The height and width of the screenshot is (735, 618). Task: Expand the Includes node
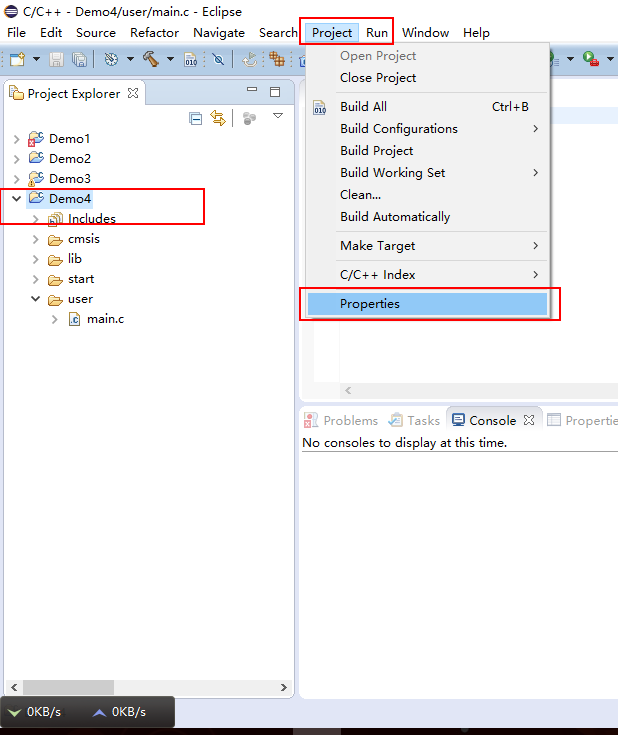[x=36, y=219]
